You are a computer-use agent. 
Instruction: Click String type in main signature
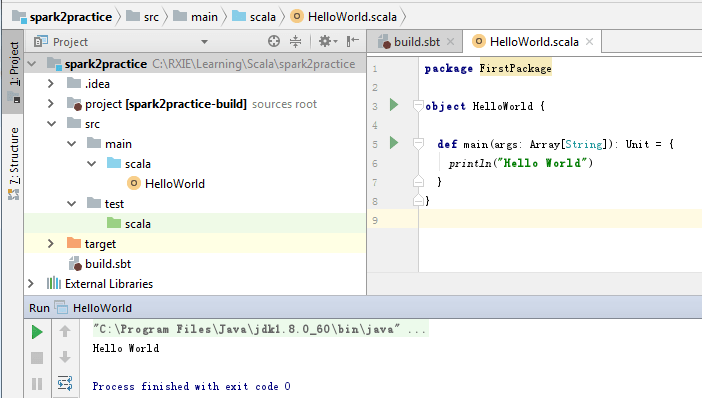[x=583, y=144]
